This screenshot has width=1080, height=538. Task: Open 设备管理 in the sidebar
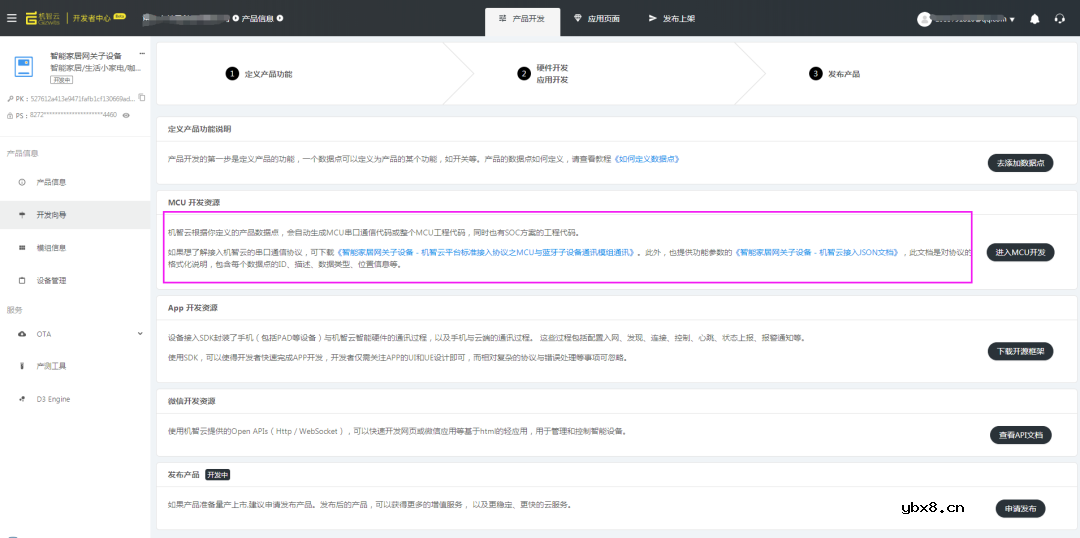click(75, 280)
